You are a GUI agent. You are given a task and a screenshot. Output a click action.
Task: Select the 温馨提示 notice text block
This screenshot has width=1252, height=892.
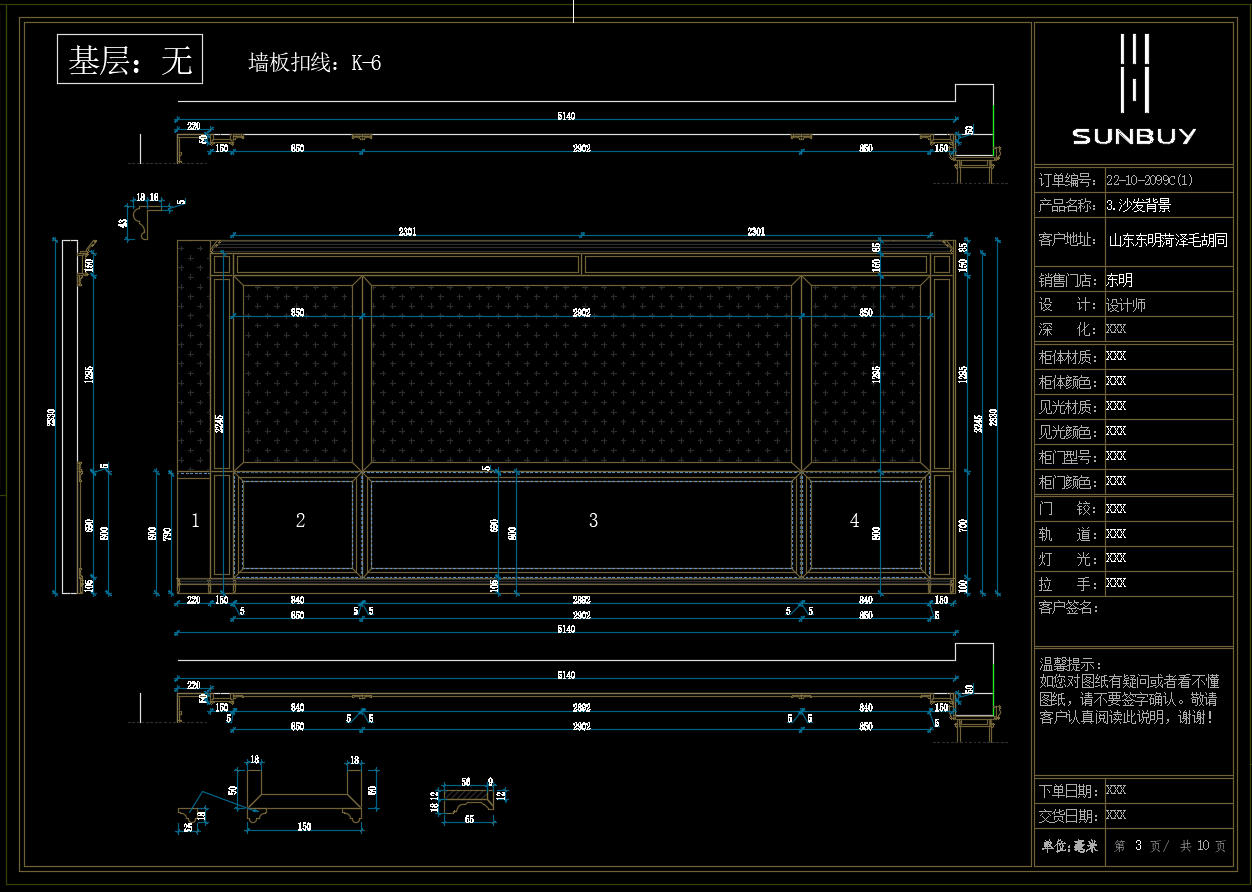(x=1131, y=691)
